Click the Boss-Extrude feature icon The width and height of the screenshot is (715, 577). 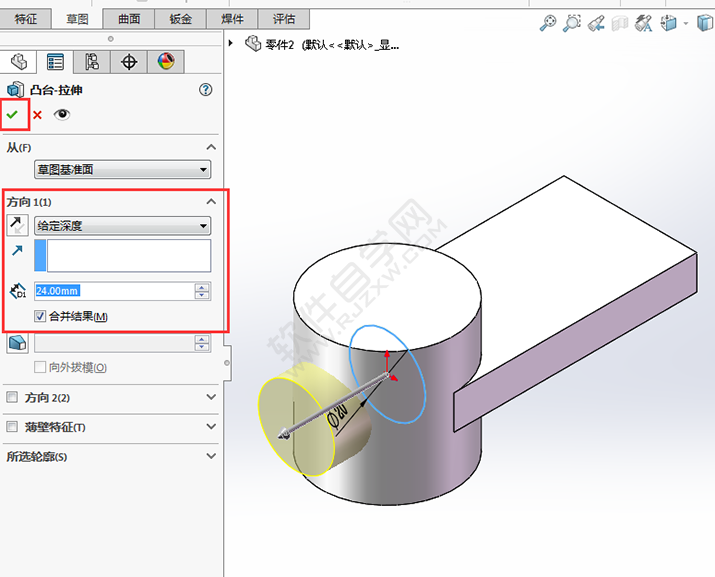16,90
